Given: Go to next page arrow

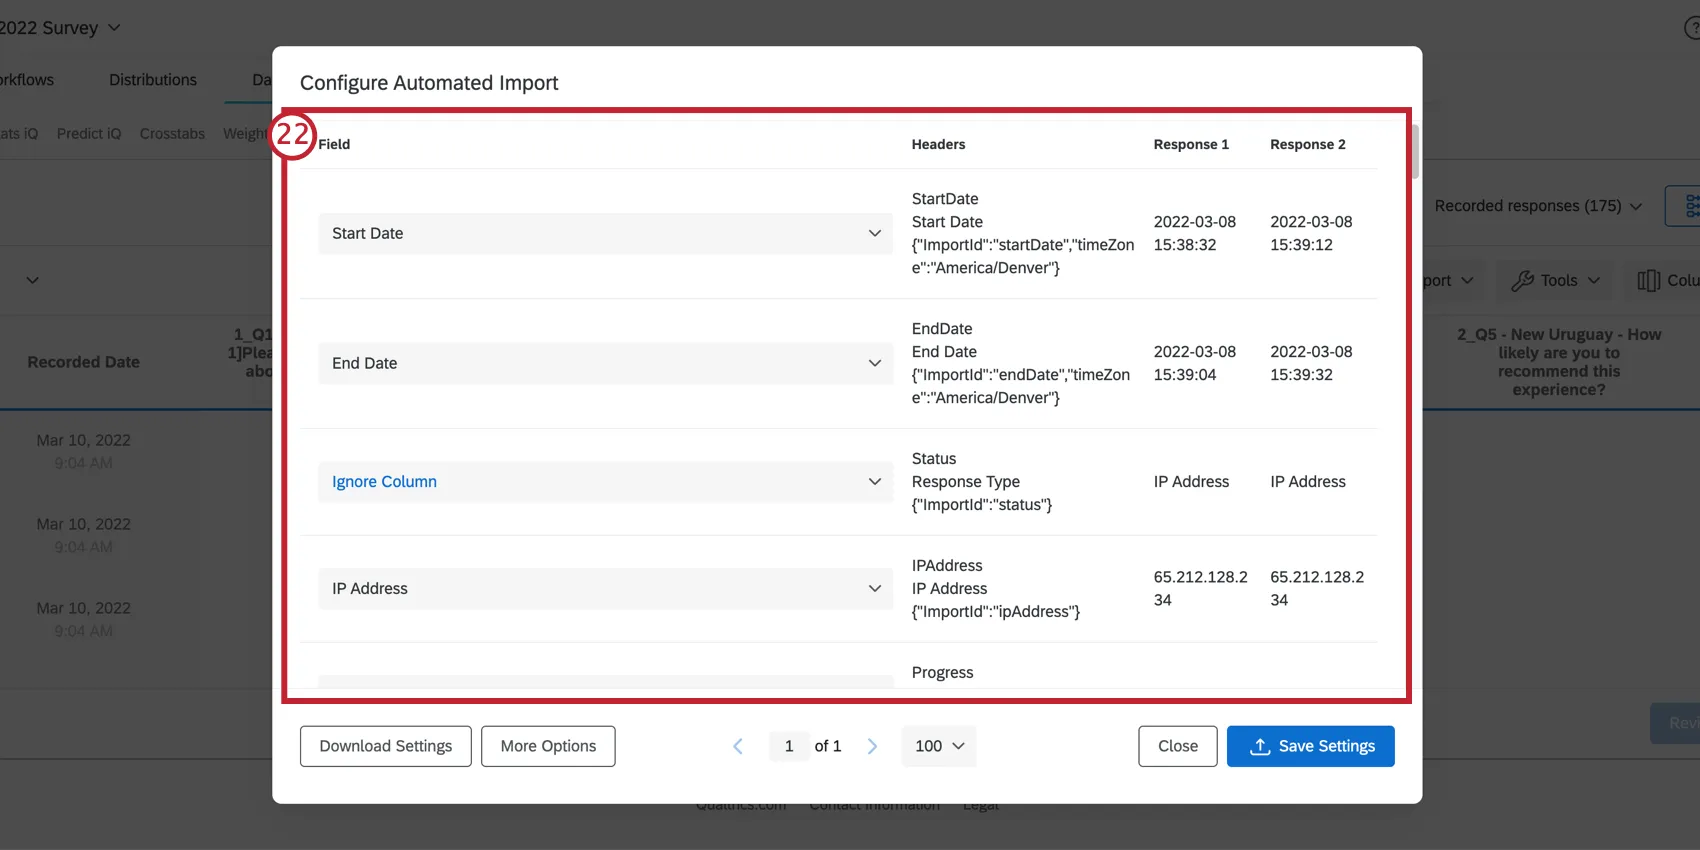Looking at the screenshot, I should pos(872,747).
